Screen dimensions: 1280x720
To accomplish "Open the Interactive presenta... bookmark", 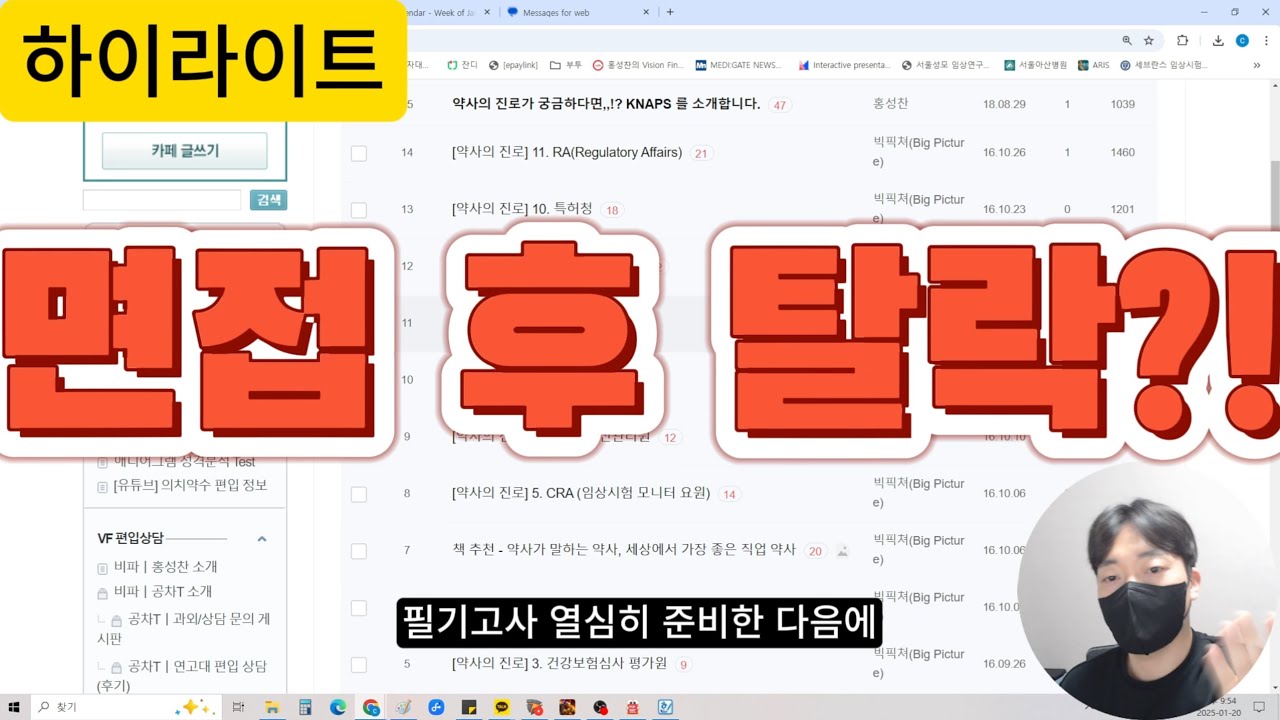I will 844,65.
